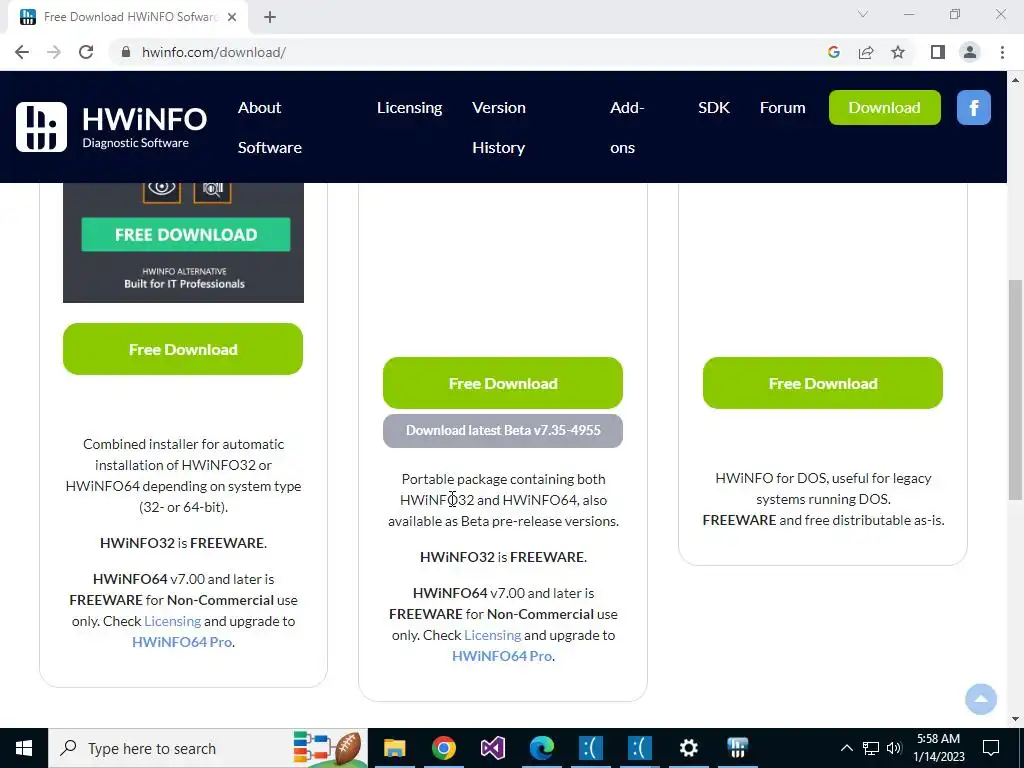Screen dimensions: 1024x768
Task: Click the FREE DOWNLOAD ad banner button
Action: pyautogui.click(x=185, y=234)
